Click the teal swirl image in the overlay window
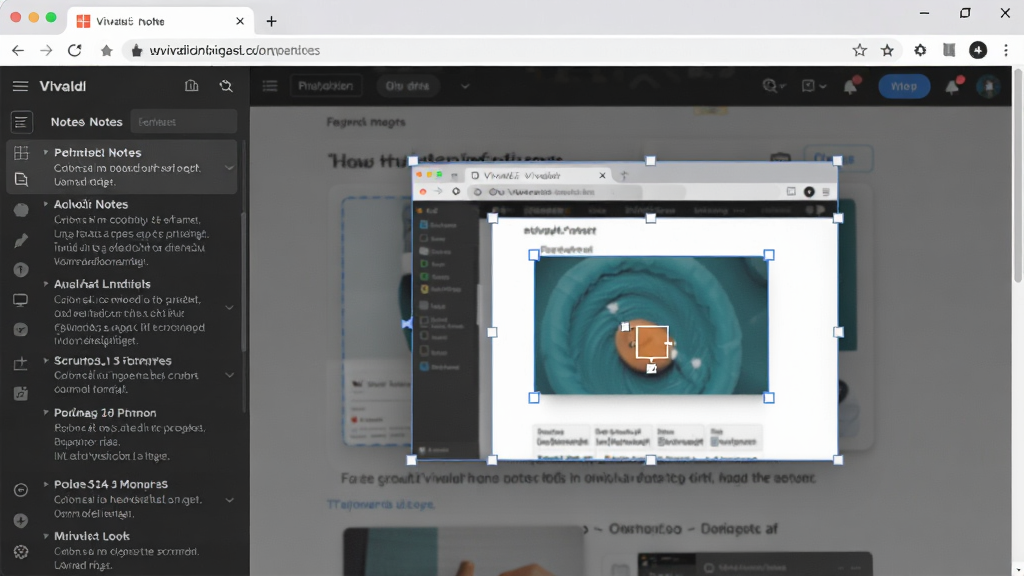 651,325
